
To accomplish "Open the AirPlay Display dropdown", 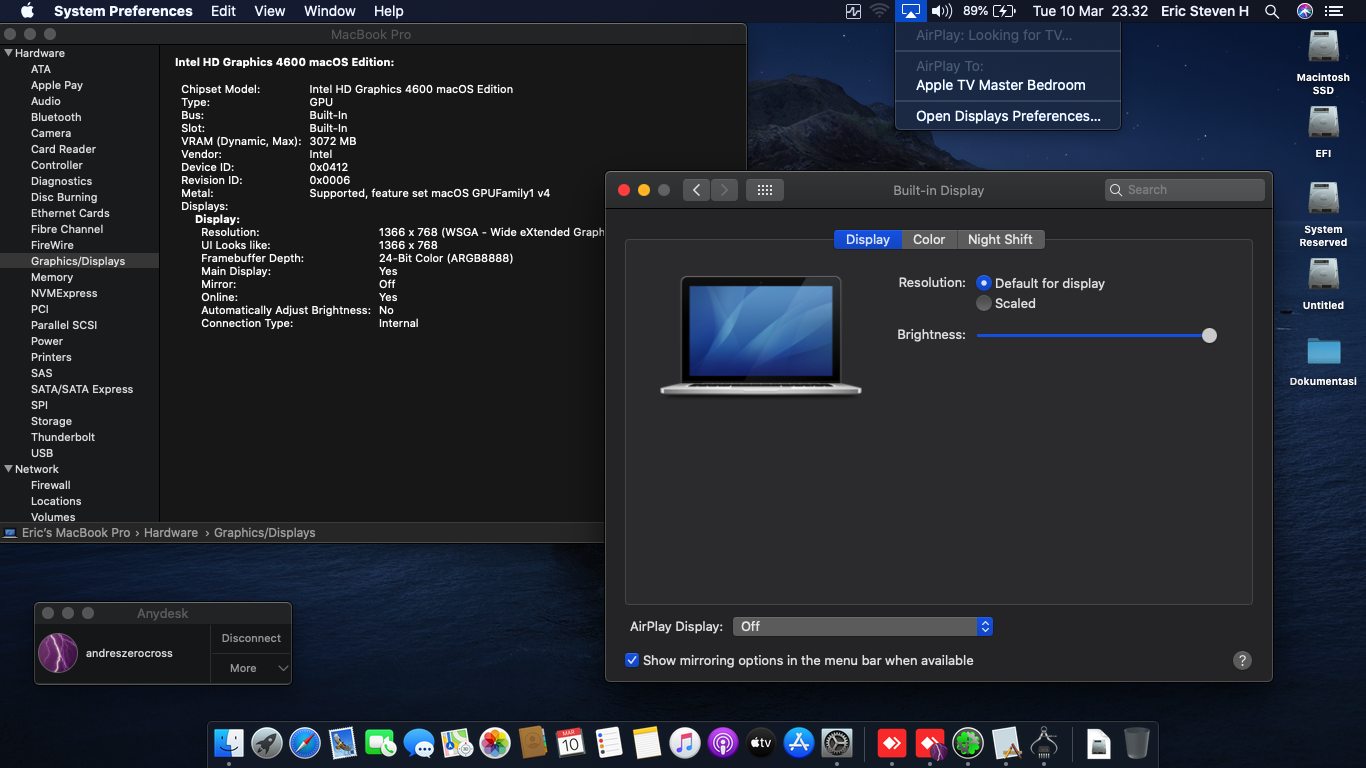I will [x=863, y=626].
